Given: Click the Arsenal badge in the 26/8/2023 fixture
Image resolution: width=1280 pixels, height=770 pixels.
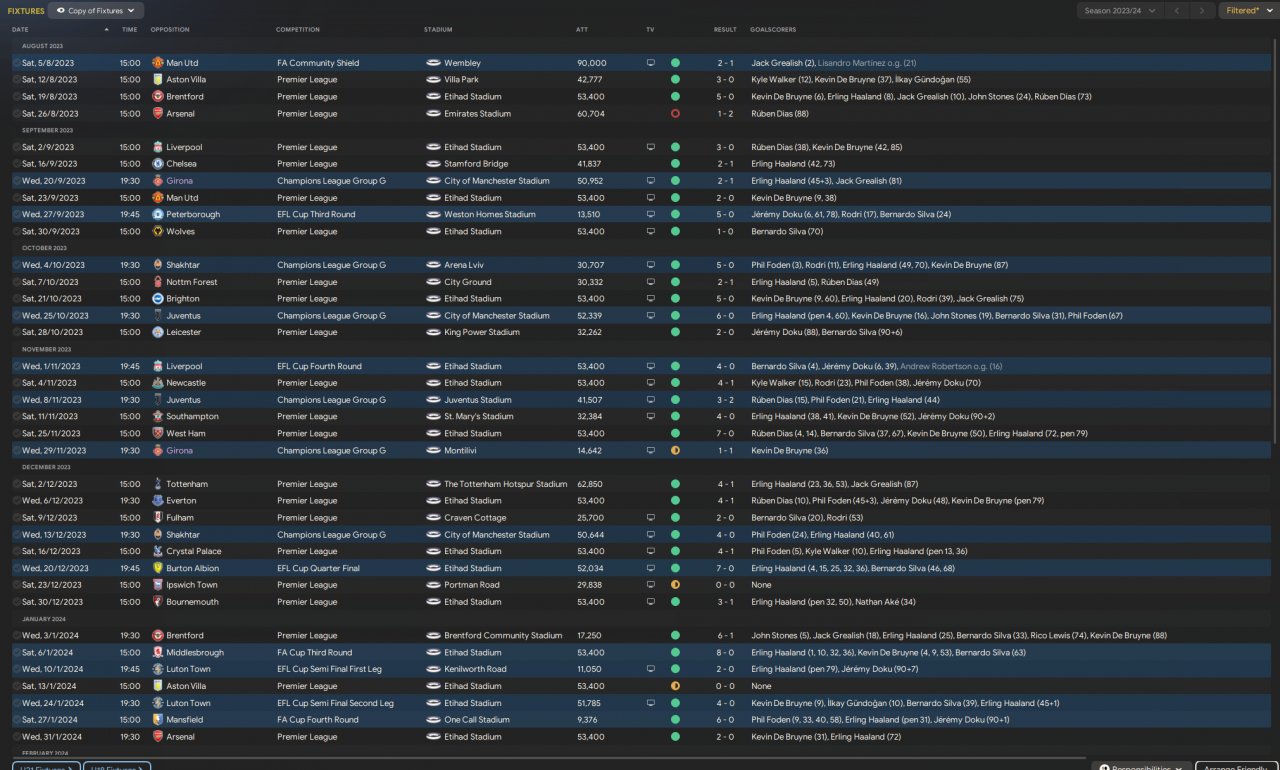Looking at the screenshot, I should pos(158,114).
